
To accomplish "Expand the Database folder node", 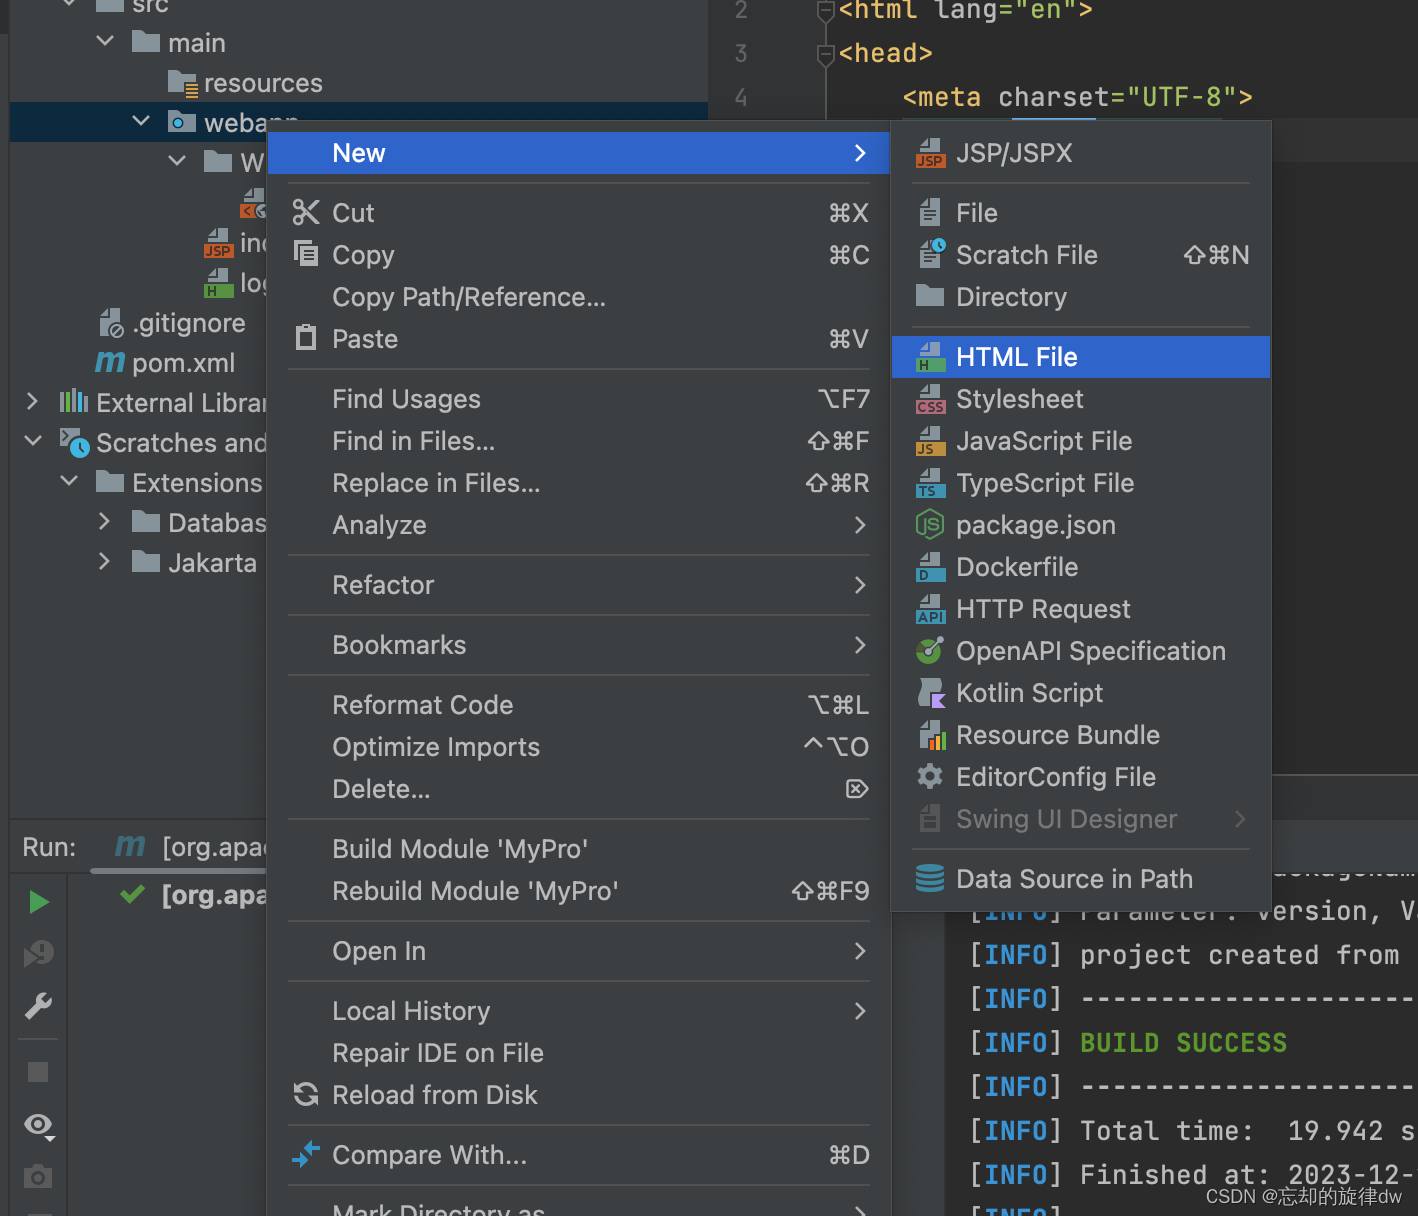I will point(104,521).
